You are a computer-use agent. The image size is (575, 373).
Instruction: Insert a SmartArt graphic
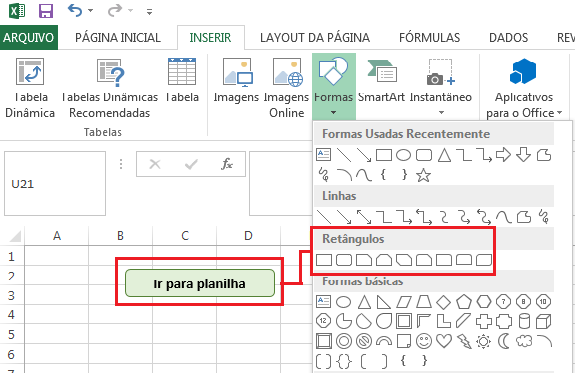click(381, 81)
